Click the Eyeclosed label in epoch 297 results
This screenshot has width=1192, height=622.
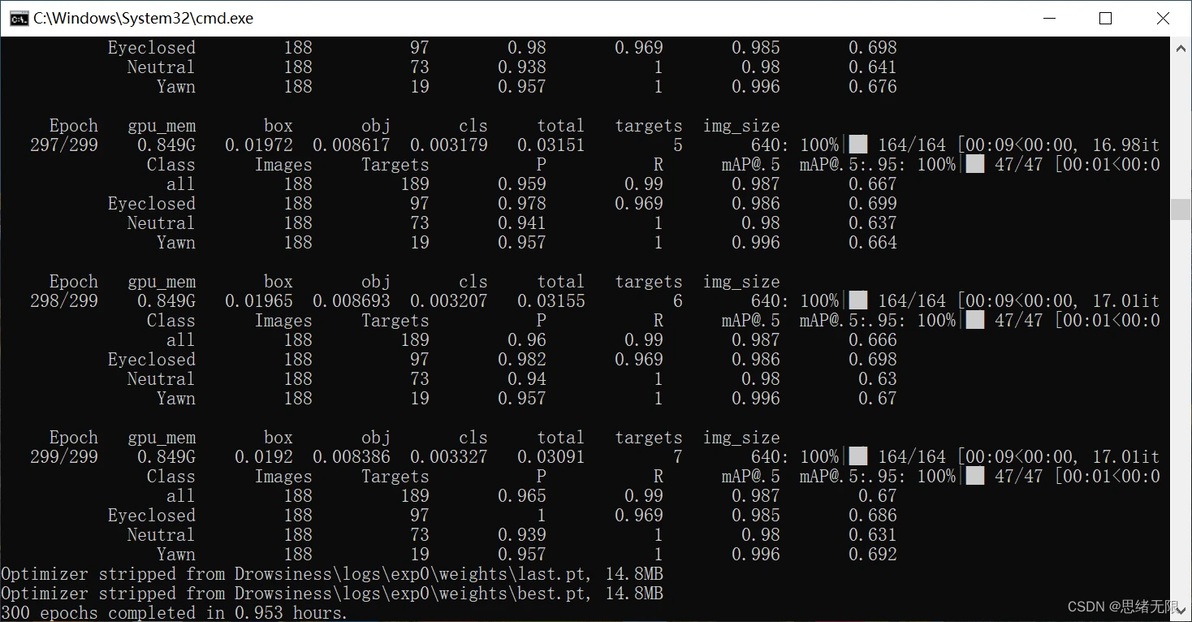pos(151,203)
